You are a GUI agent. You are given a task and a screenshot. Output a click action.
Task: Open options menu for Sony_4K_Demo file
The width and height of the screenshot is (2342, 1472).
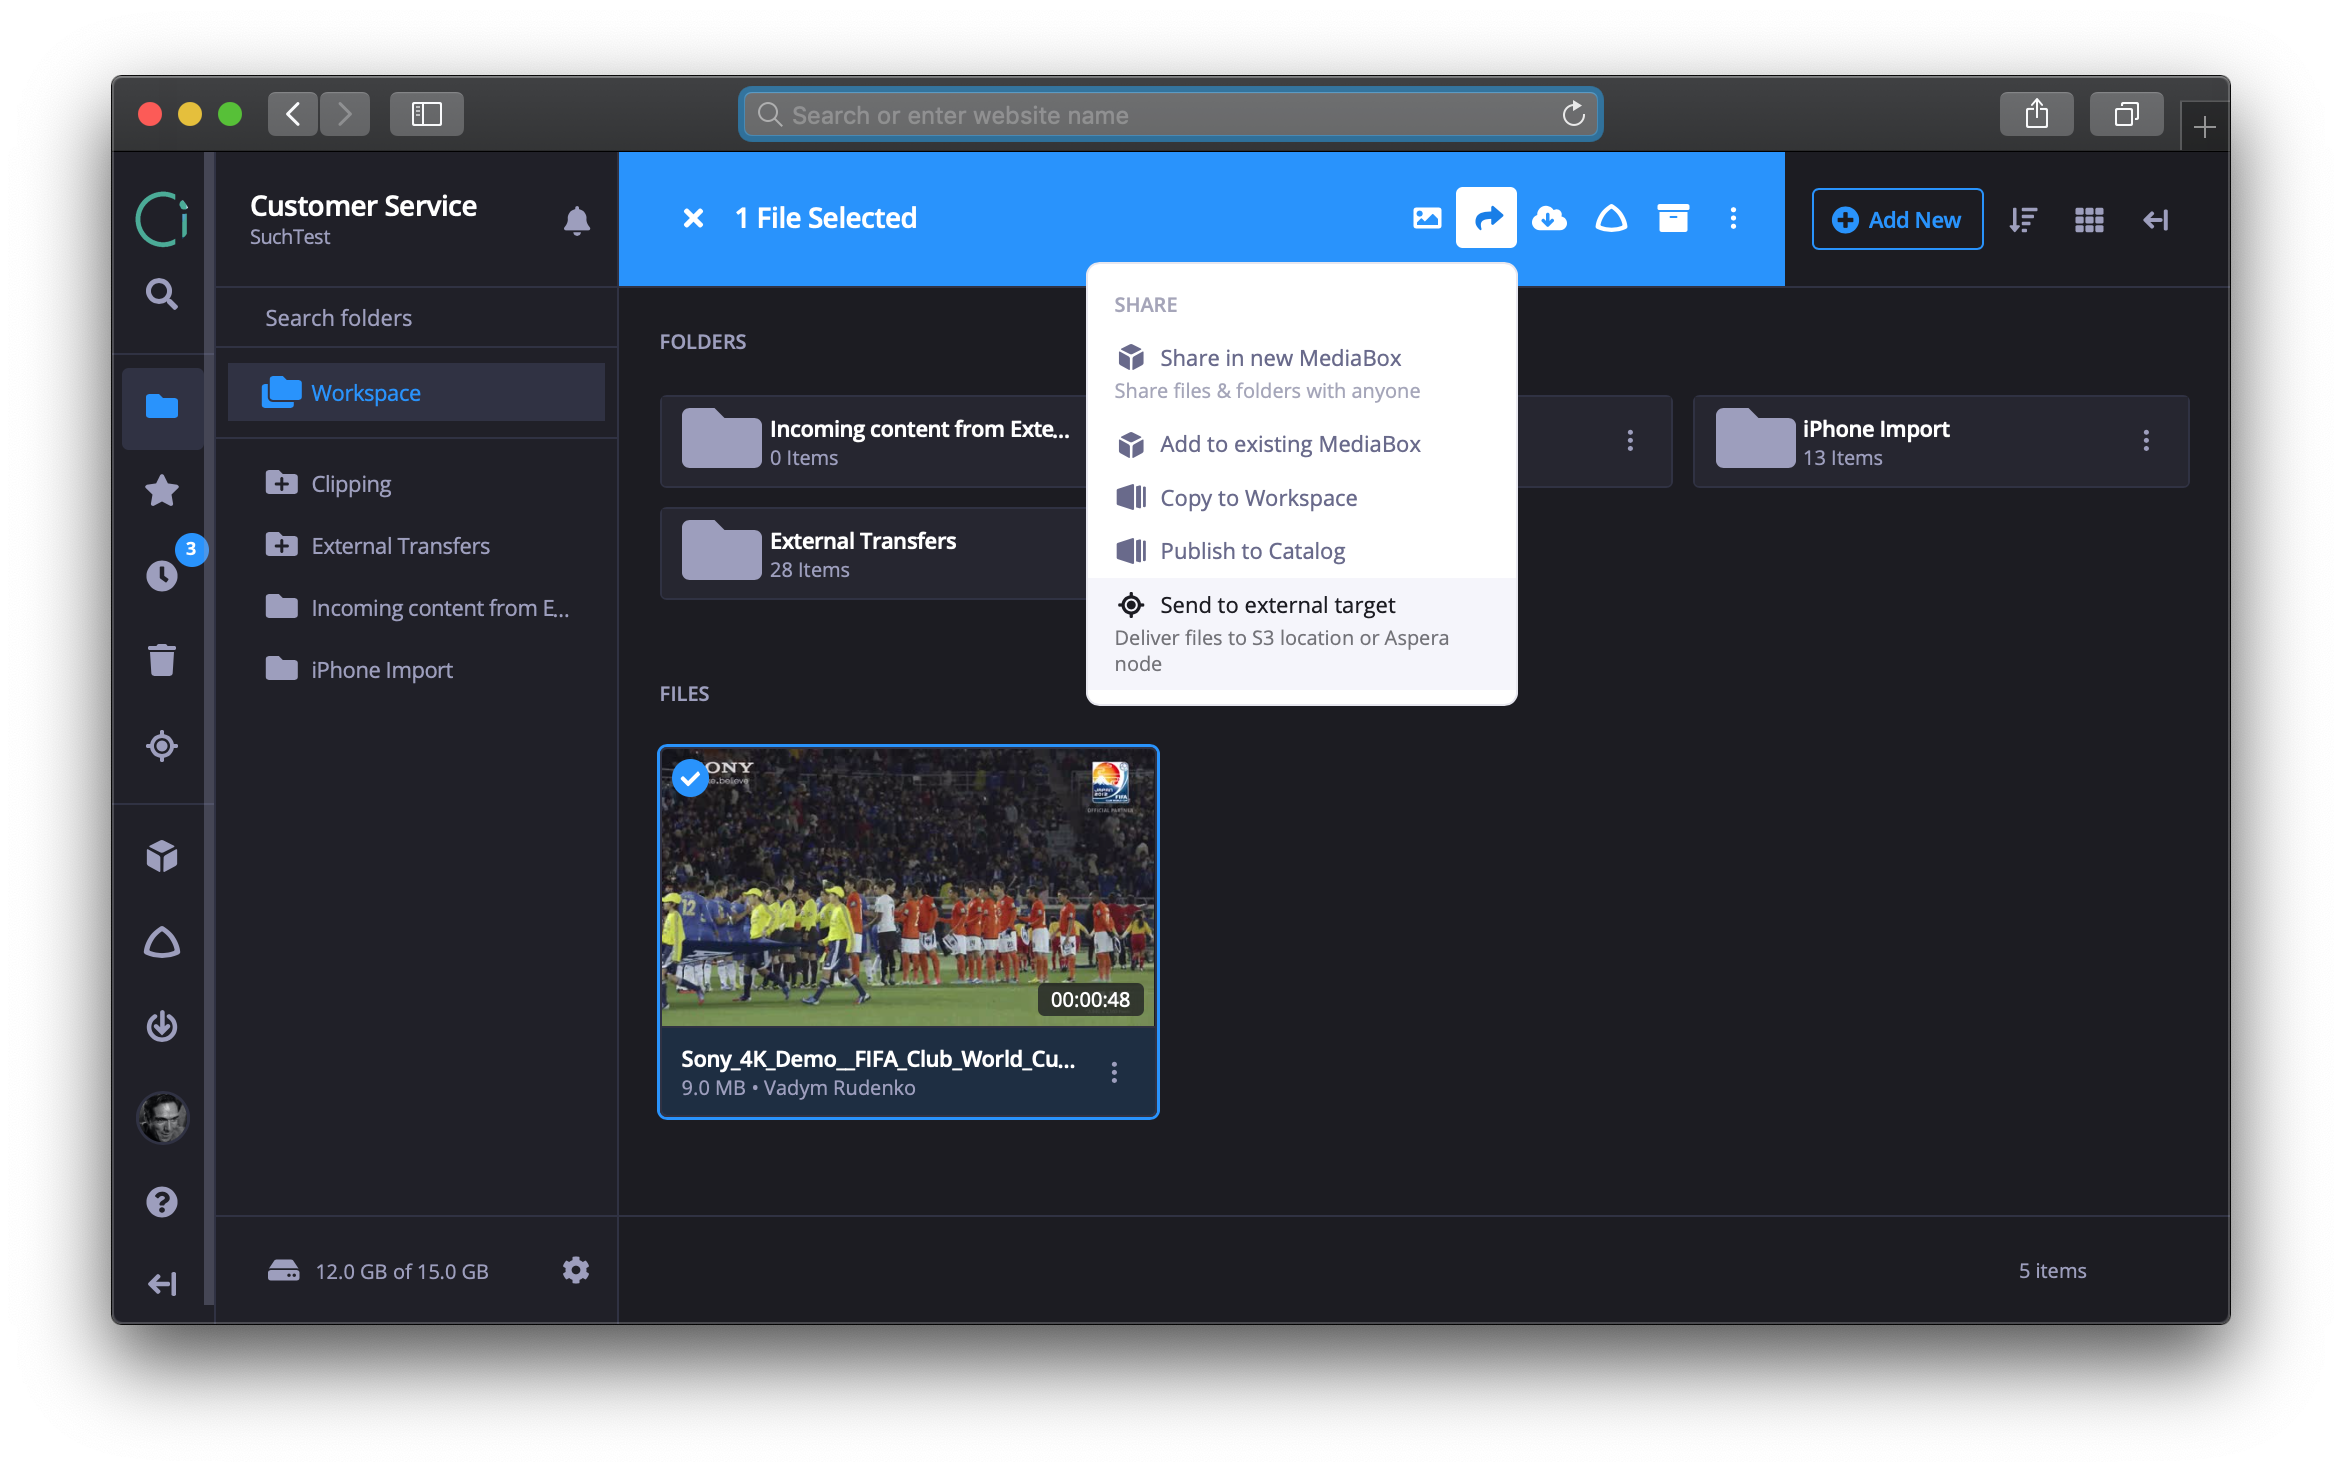(1114, 1072)
